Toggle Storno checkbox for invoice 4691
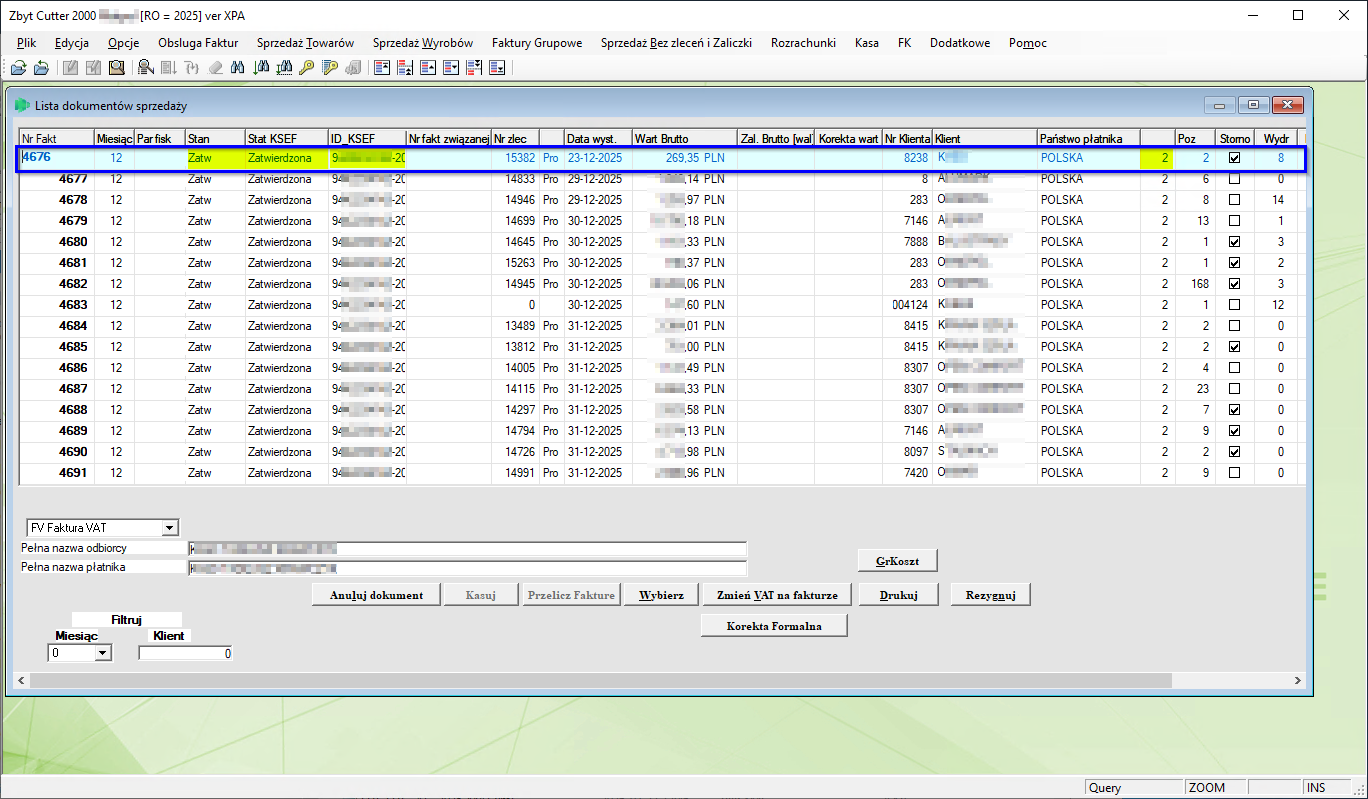1368x799 pixels. (1234, 473)
